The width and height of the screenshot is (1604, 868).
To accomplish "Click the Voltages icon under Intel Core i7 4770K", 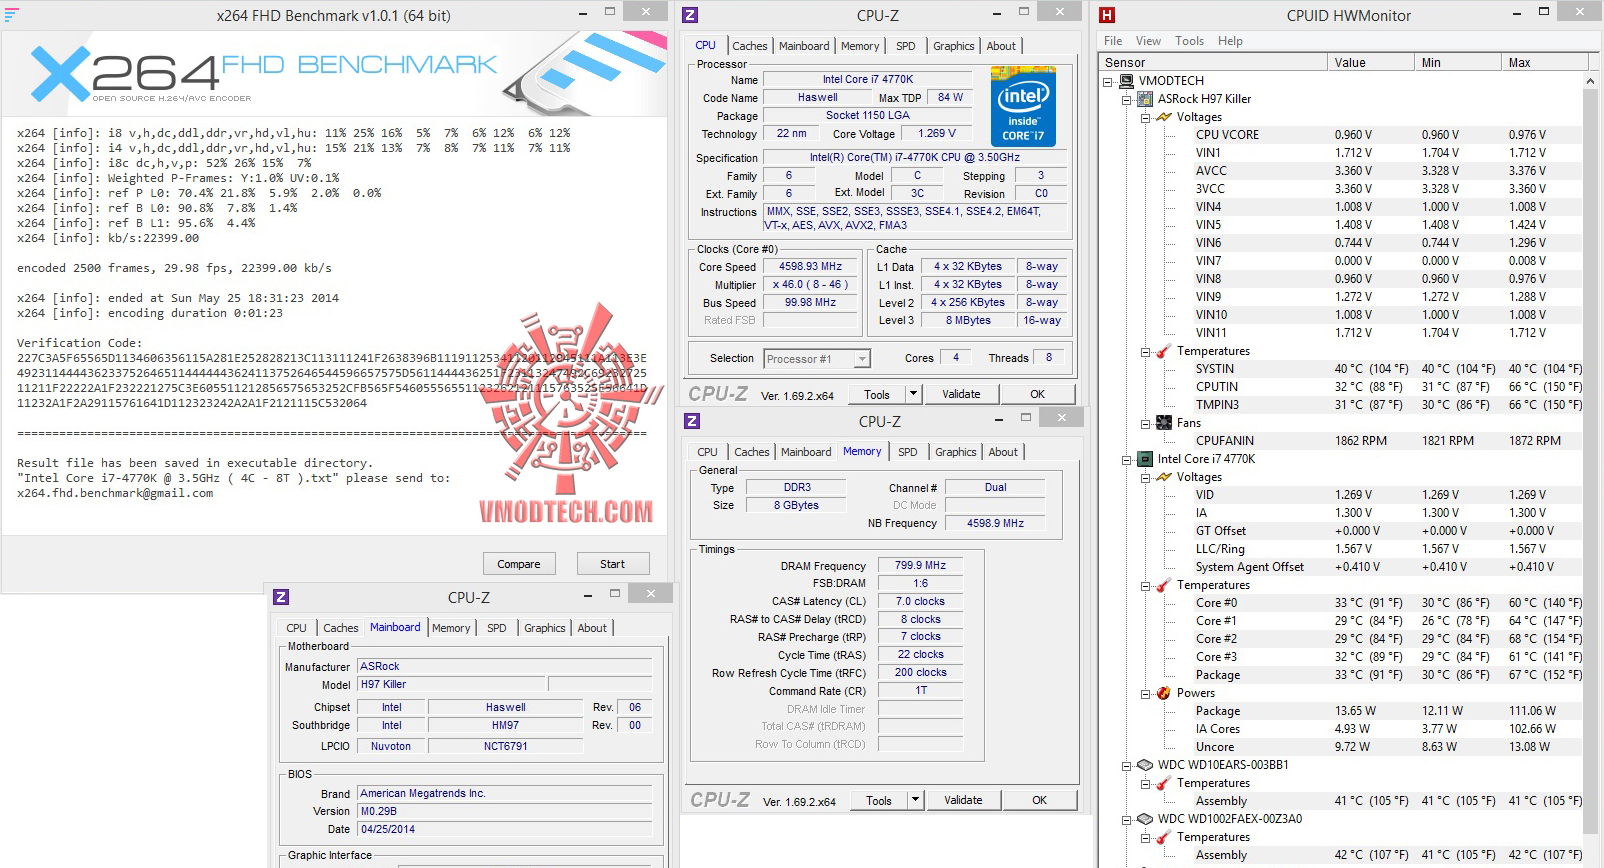I will (1164, 477).
